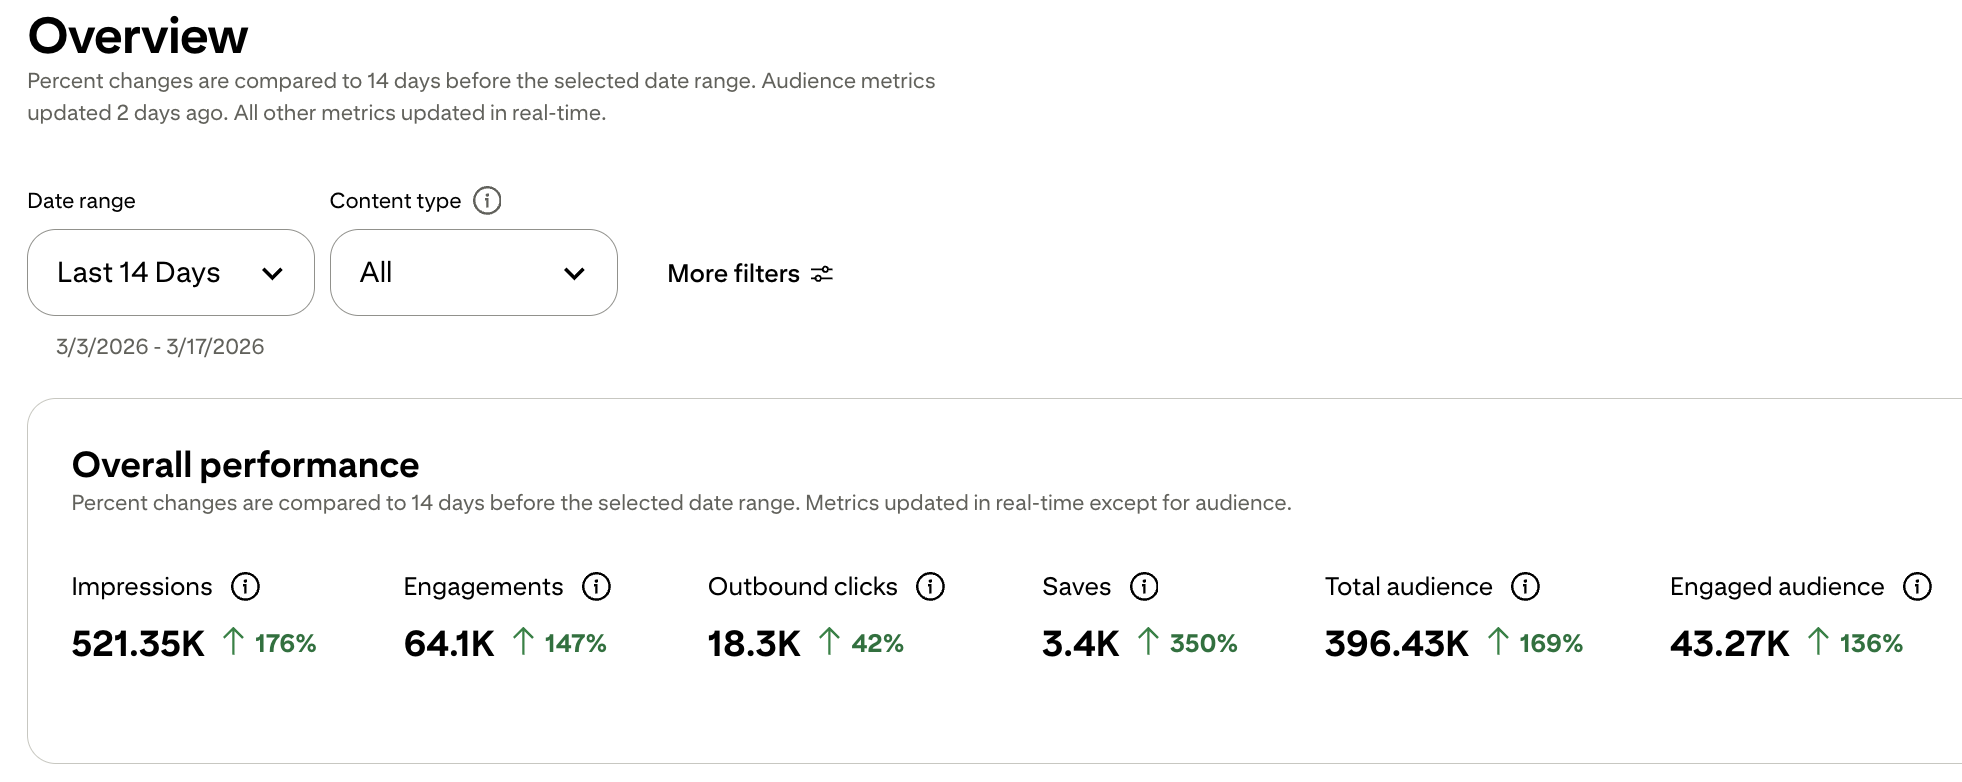Image resolution: width=1962 pixels, height=782 pixels.
Task: Click the Impressions info icon
Action: pos(244,587)
